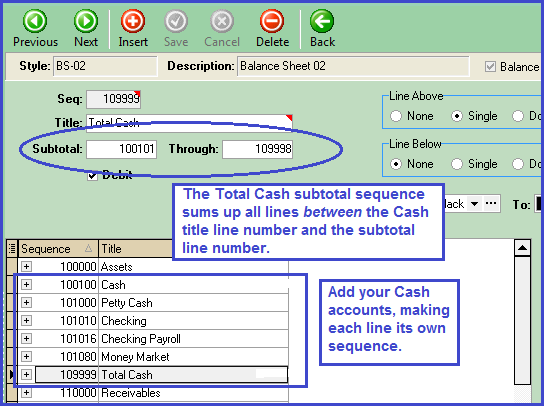Select the Receivables title cell
The height and width of the screenshot is (406, 544).
(194, 393)
